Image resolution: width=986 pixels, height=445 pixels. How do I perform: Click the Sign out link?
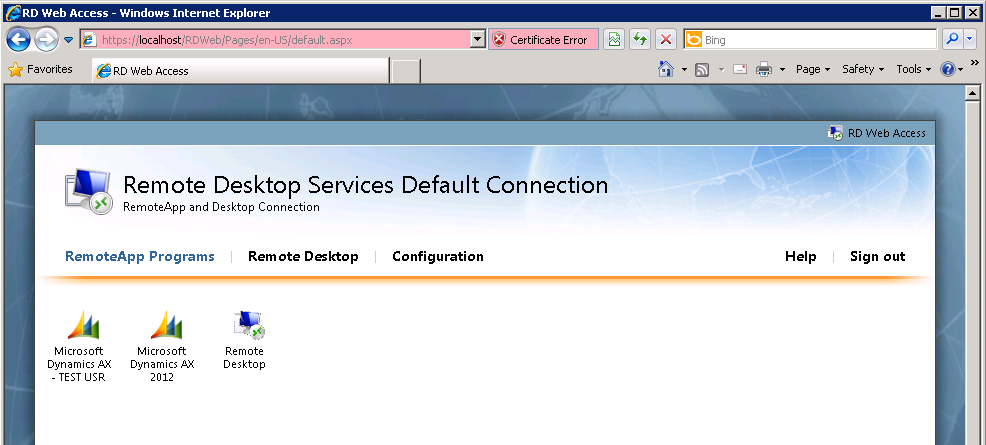(x=877, y=256)
